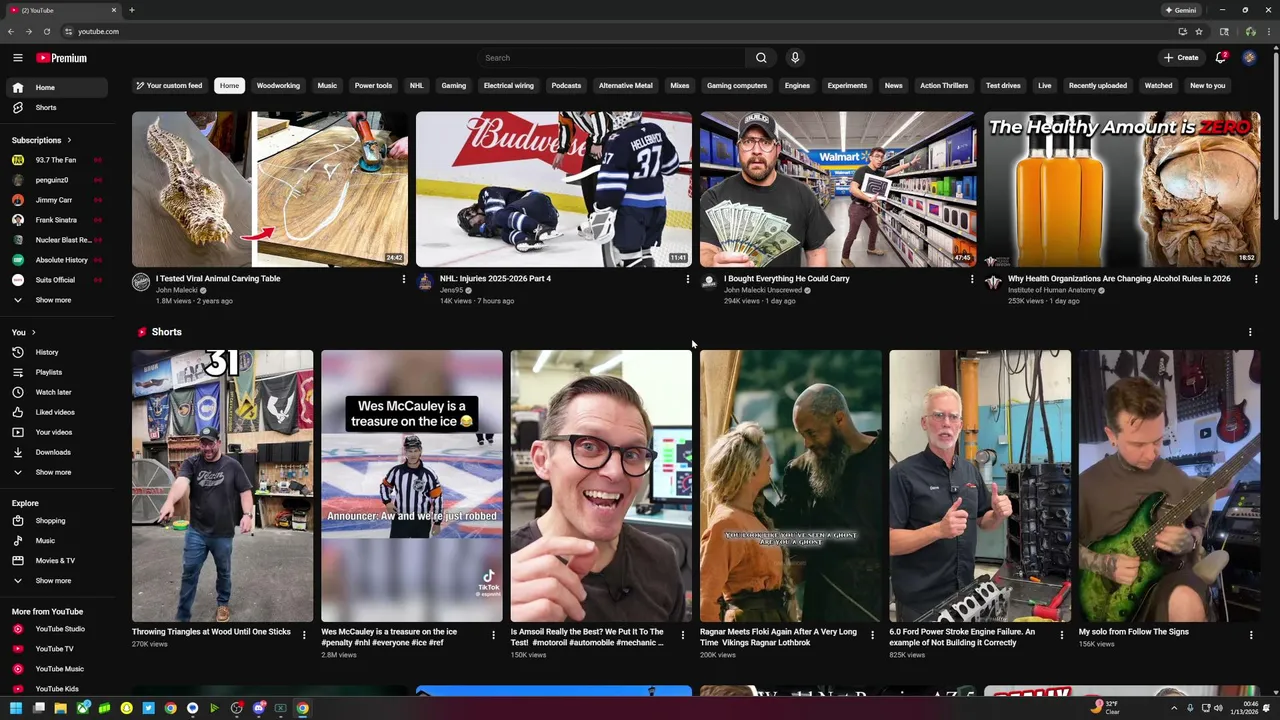Screen dimensions: 1280x720
Task: Open Shopping under Explore
Action: coord(57,521)
